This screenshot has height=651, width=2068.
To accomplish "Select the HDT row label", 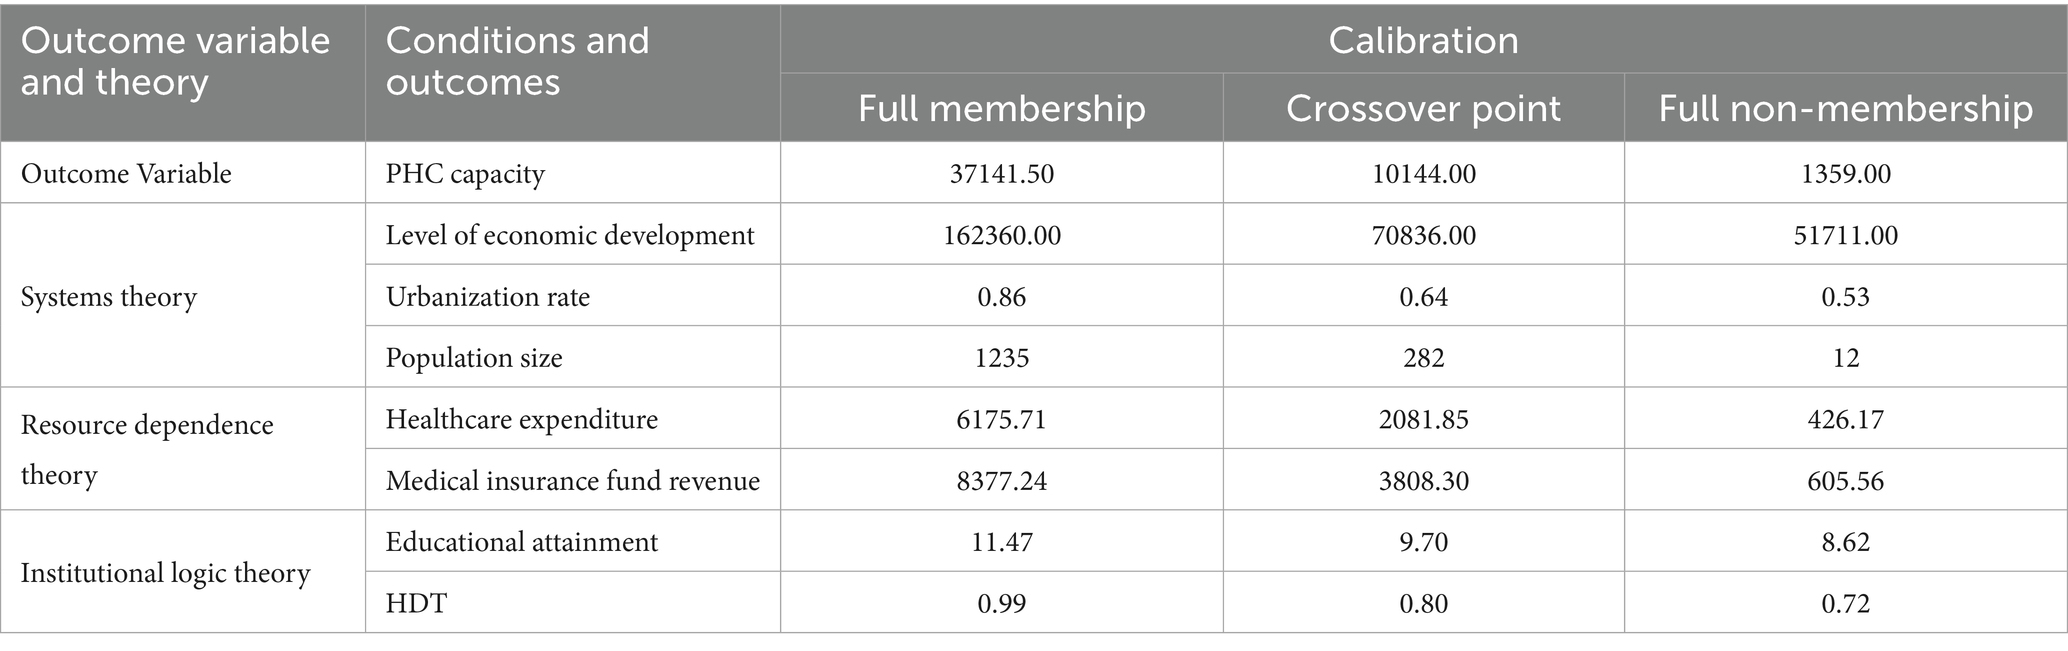I will 416,603.
